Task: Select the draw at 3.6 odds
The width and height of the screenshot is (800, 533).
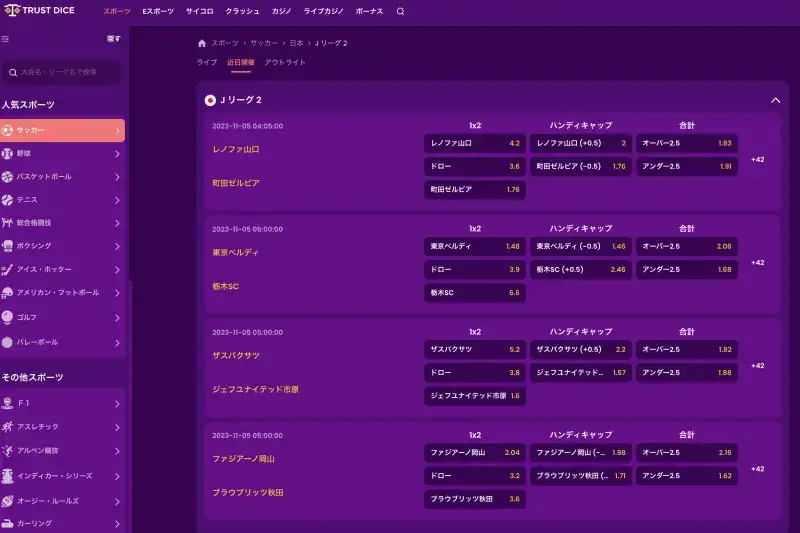Action: 474,166
